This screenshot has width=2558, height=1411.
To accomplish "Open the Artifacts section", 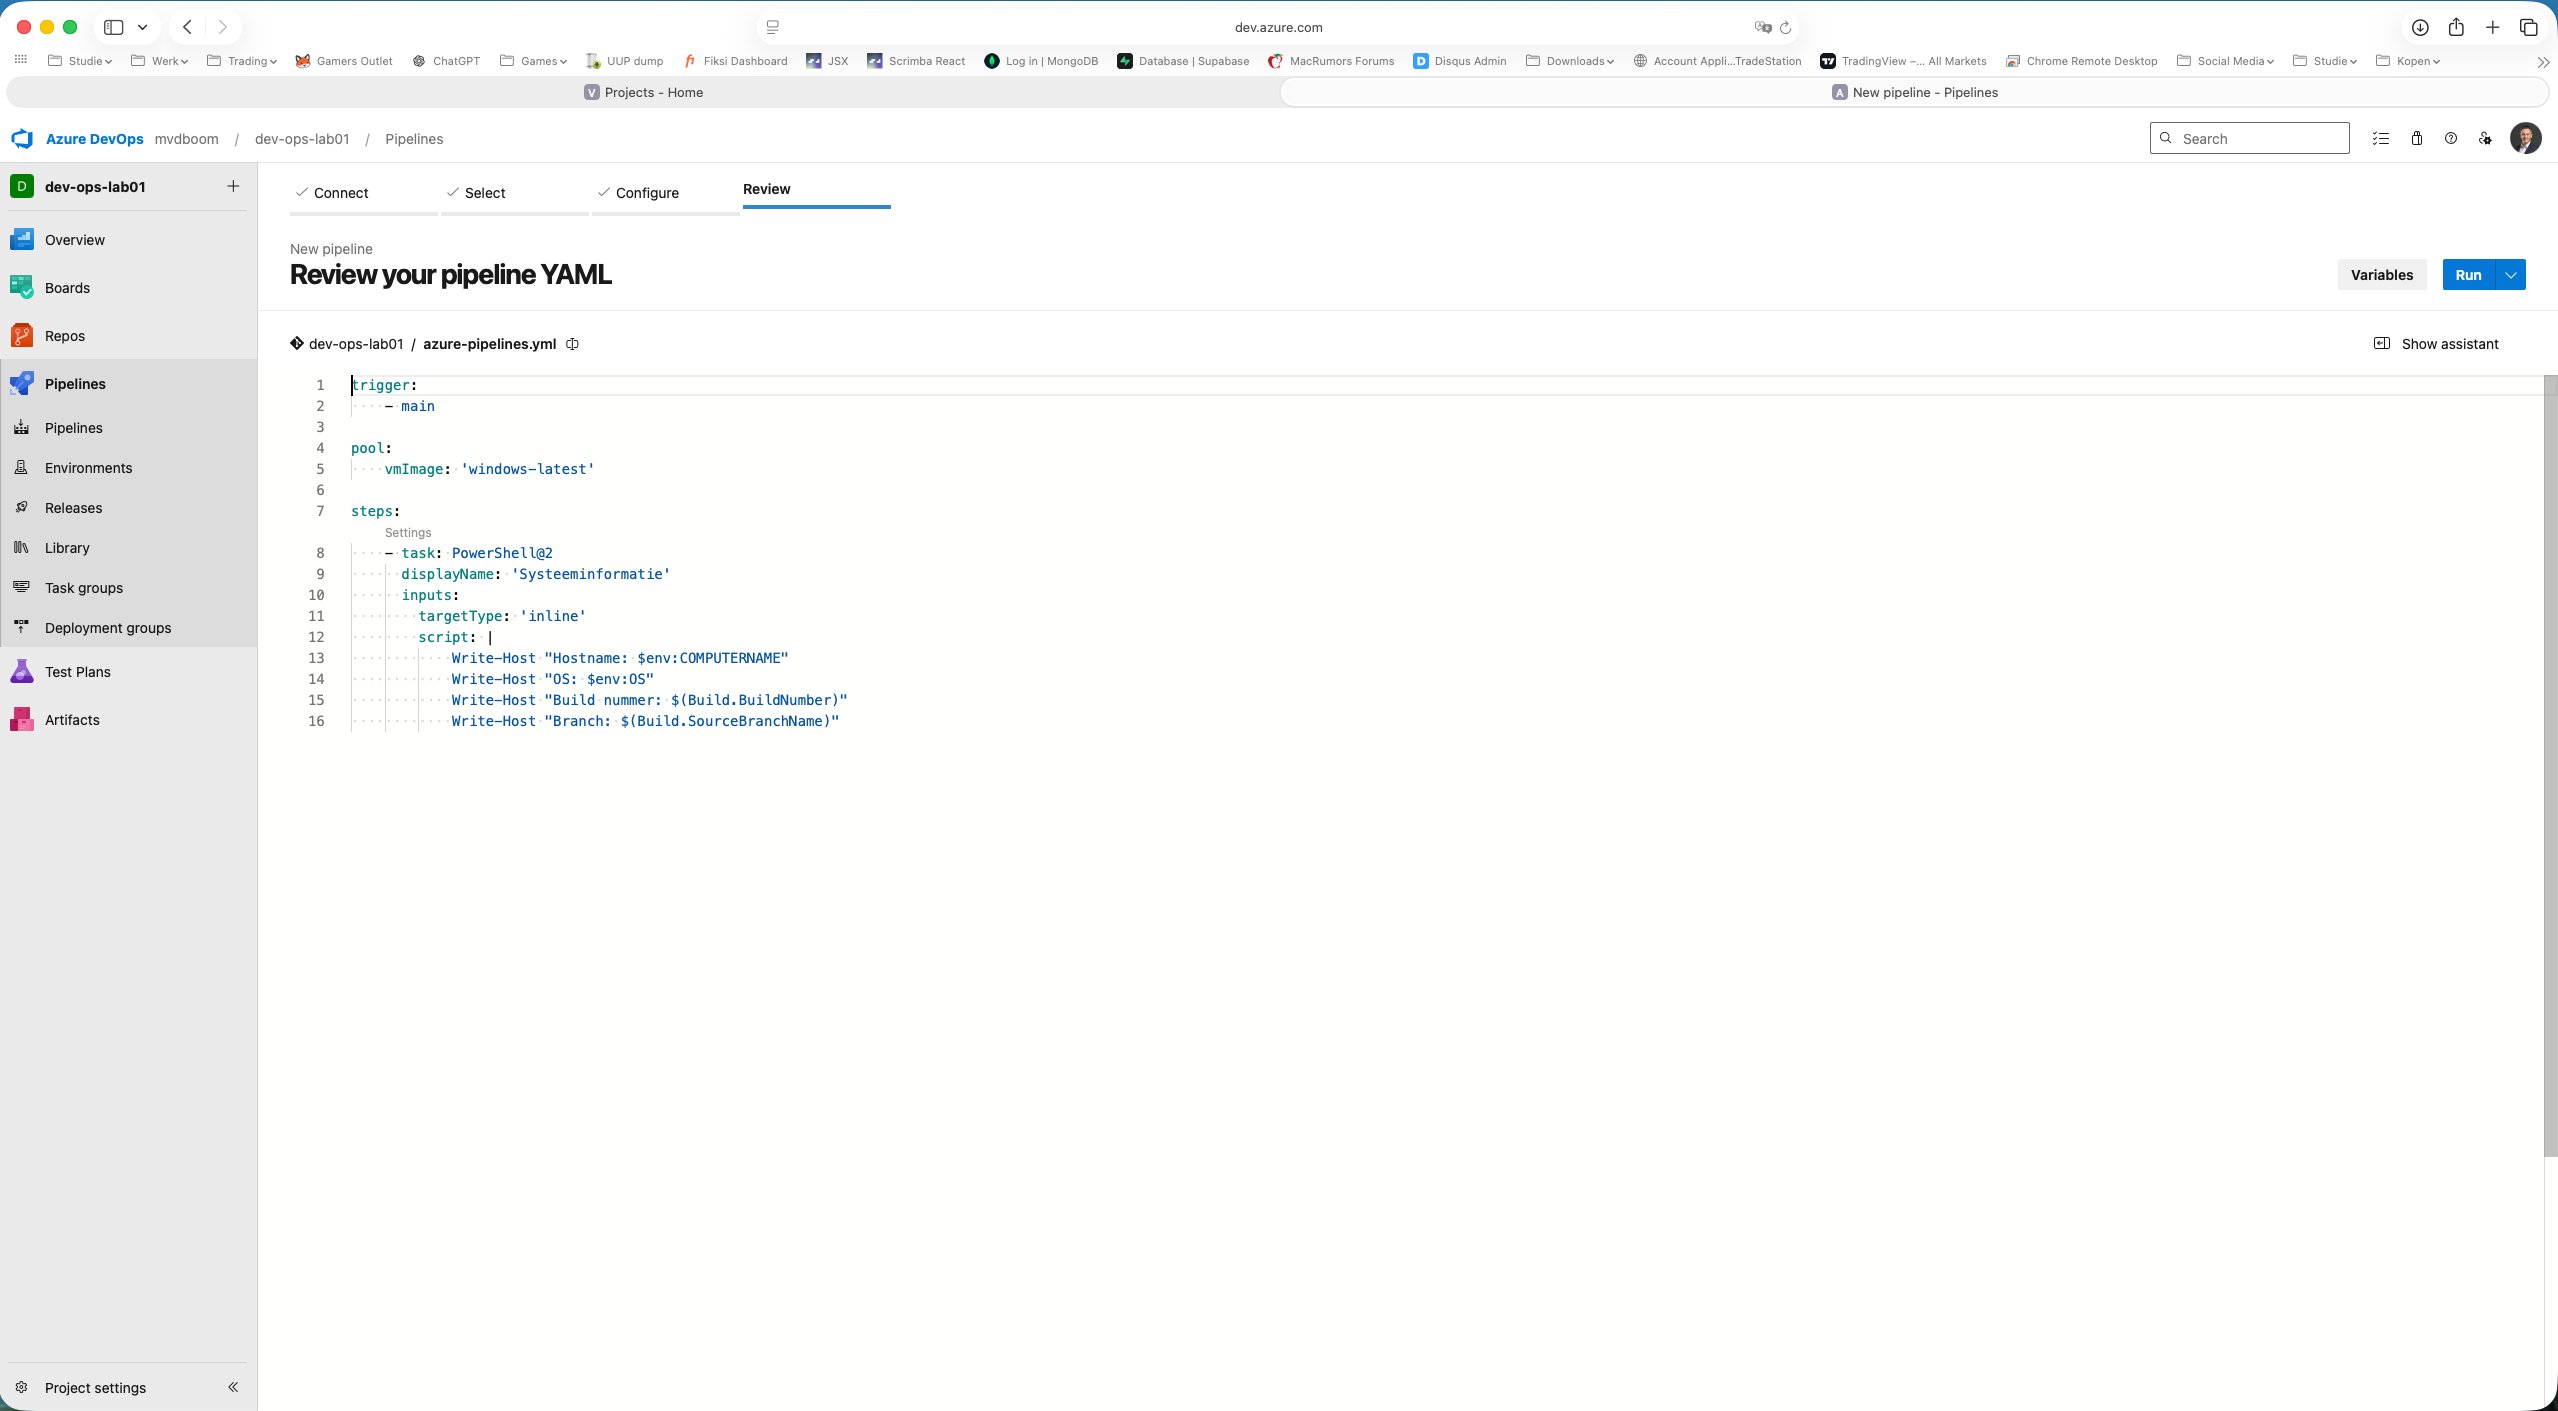I will tap(73, 719).
